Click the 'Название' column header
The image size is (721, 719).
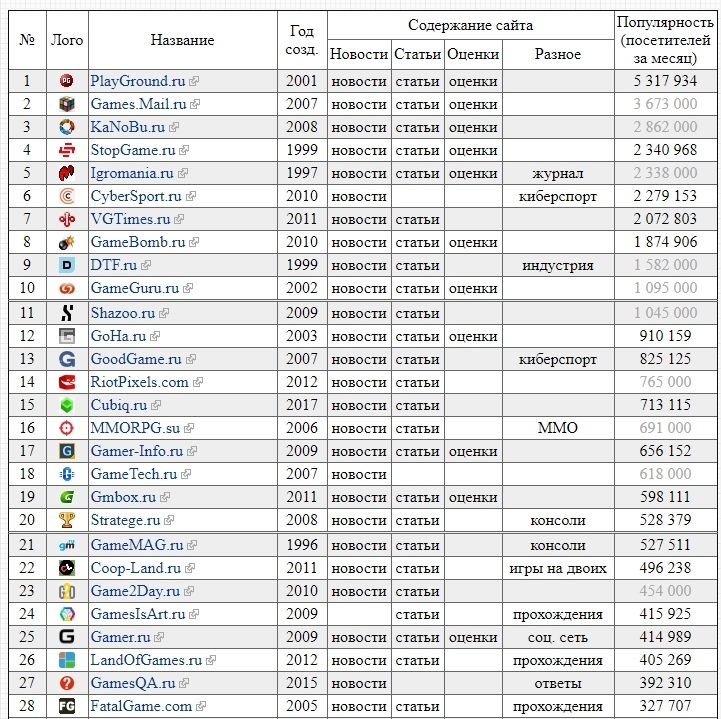click(x=183, y=40)
